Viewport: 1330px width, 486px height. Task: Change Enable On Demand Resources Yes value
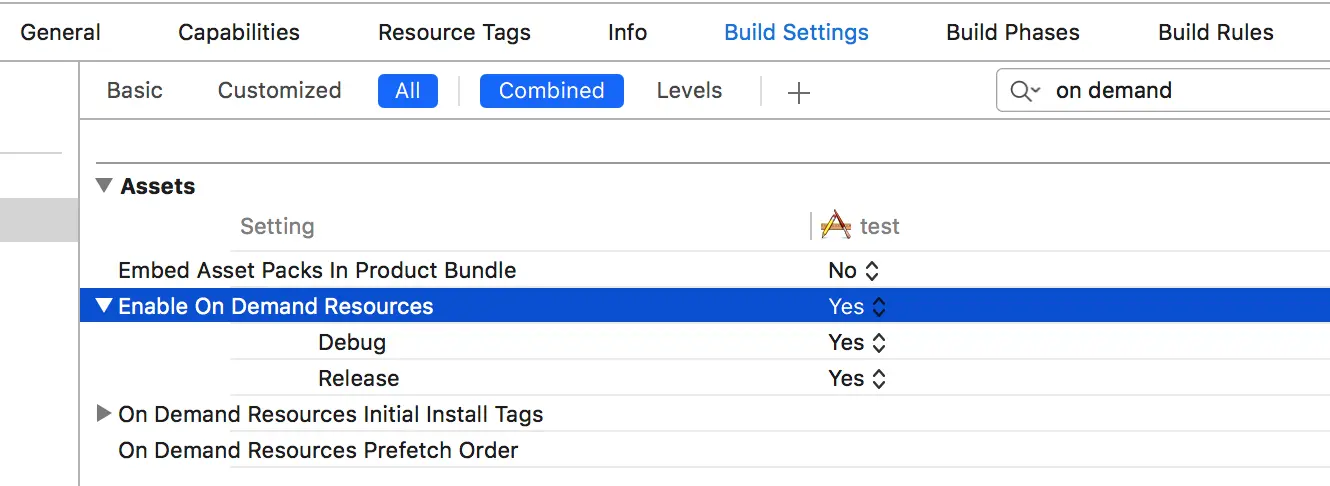point(857,306)
